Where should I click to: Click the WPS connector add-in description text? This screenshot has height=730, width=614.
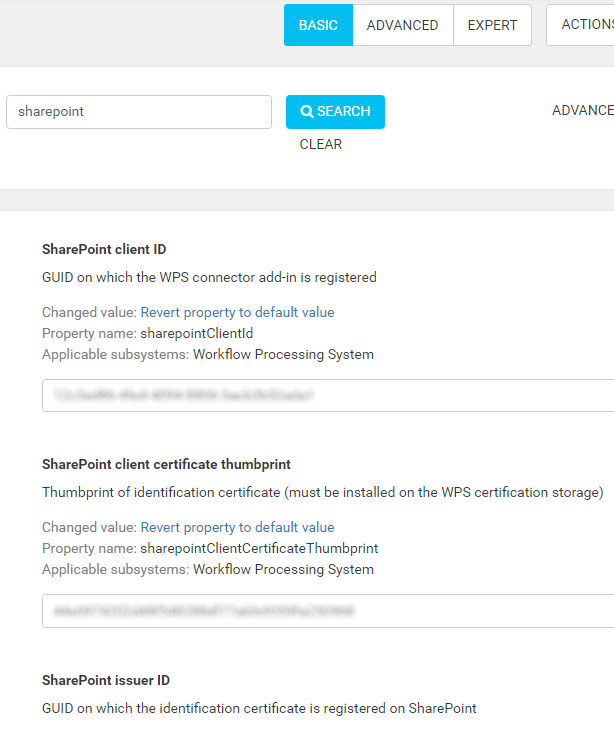tap(209, 277)
